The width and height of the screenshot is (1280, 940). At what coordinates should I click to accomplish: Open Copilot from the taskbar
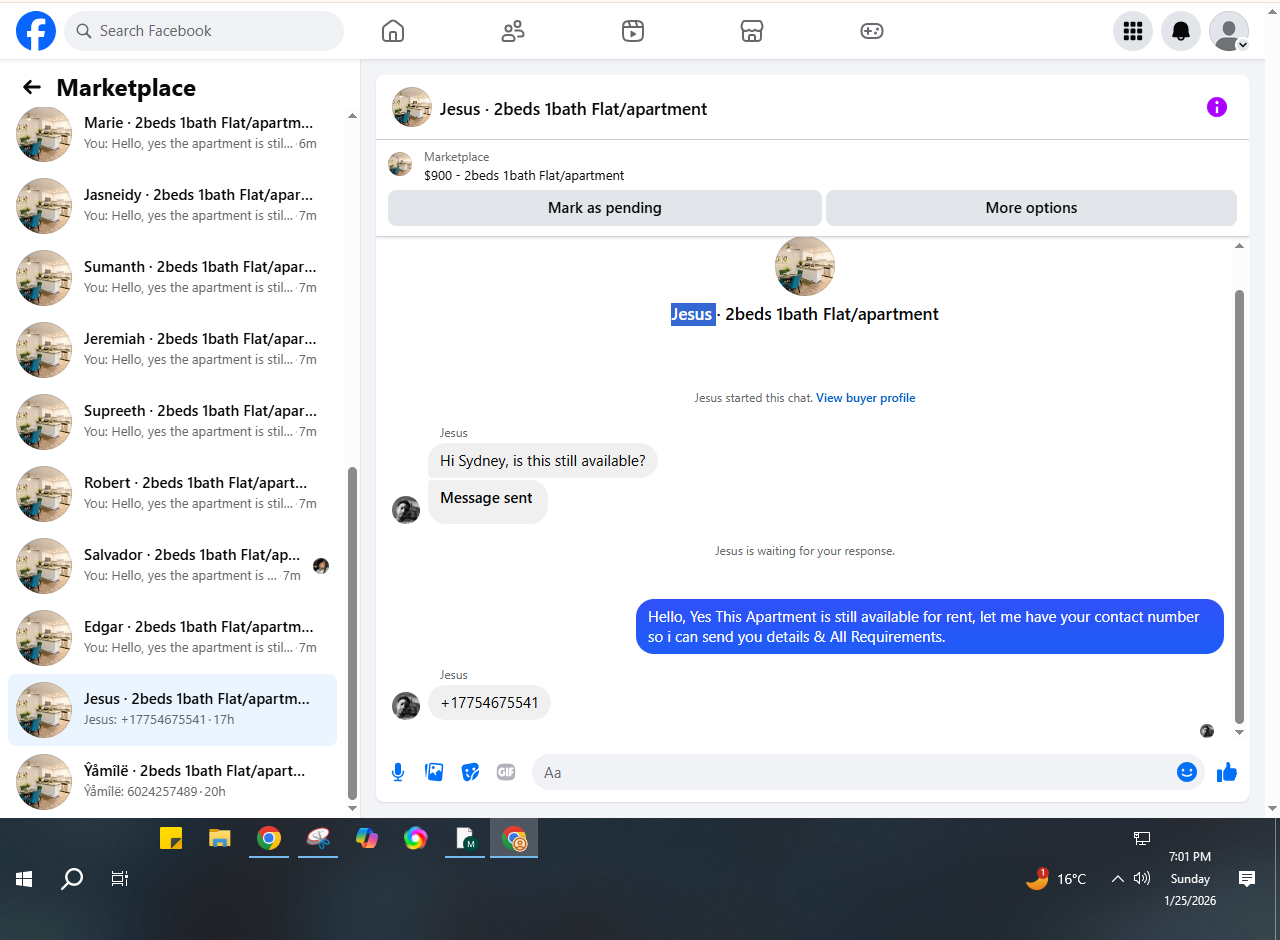pos(367,838)
